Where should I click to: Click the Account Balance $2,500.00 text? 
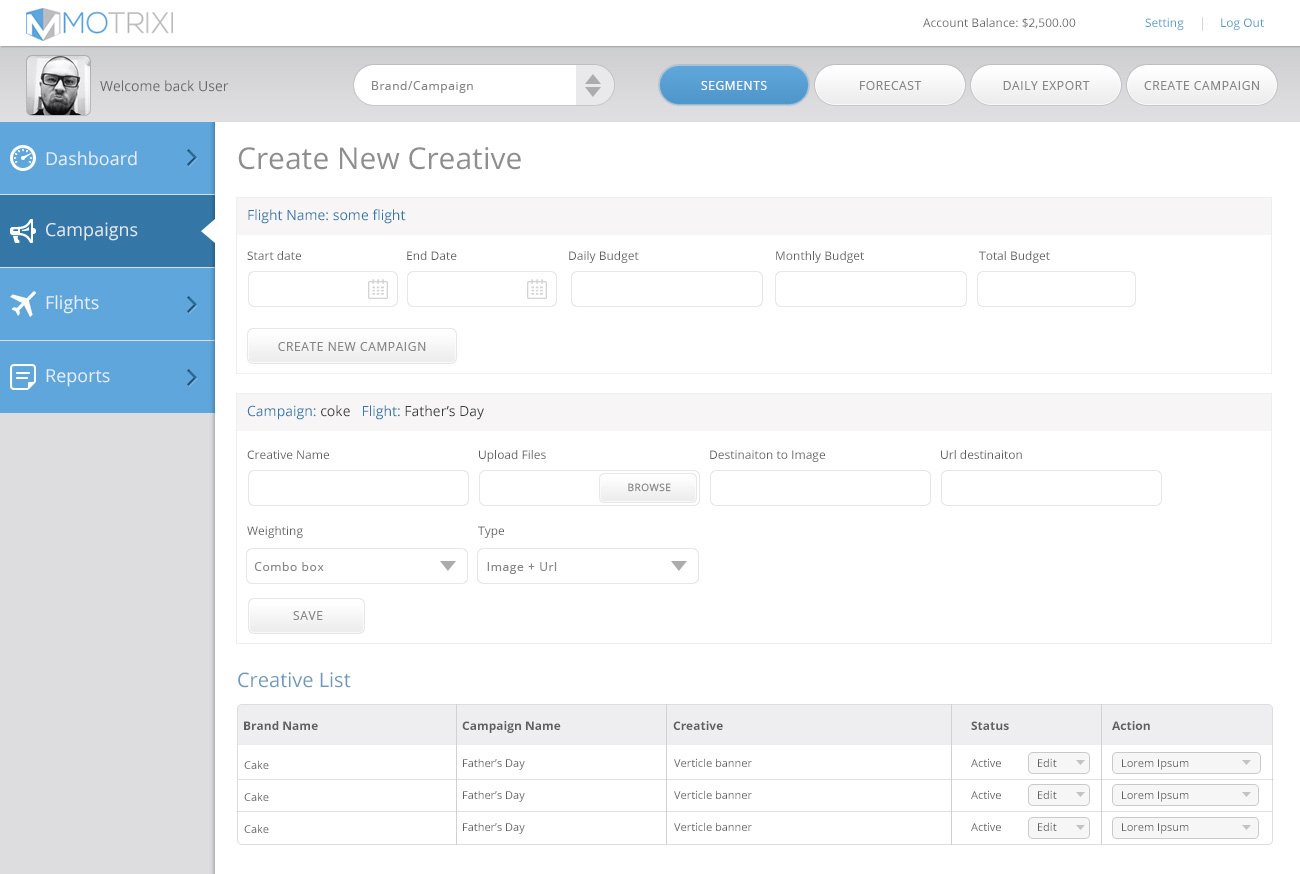[x=999, y=23]
